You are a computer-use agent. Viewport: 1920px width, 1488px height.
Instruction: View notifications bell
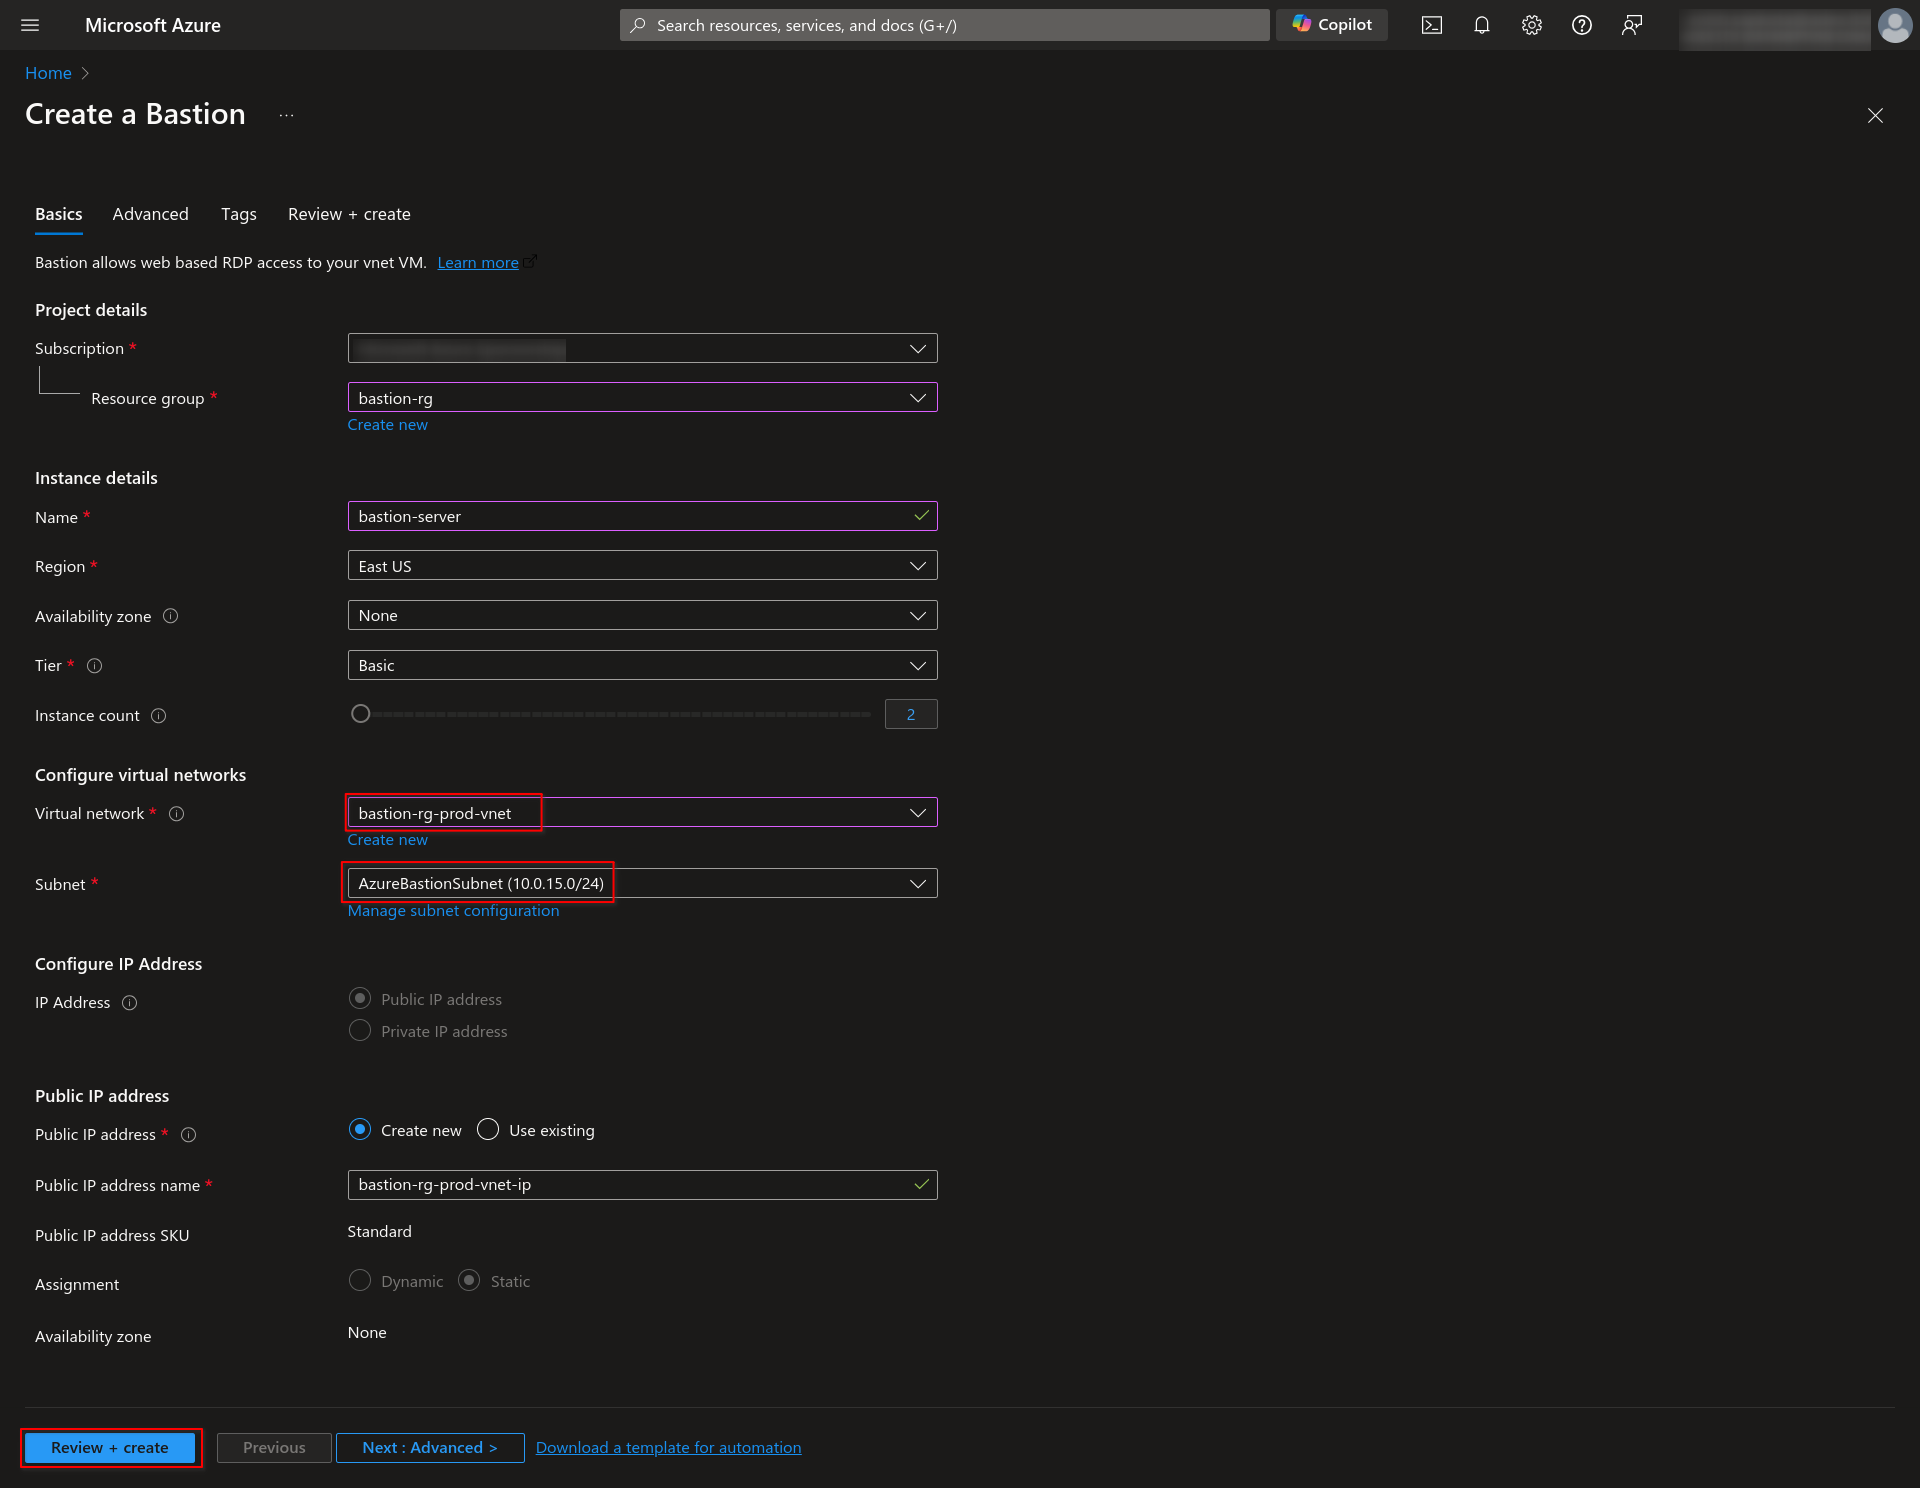[x=1481, y=25]
